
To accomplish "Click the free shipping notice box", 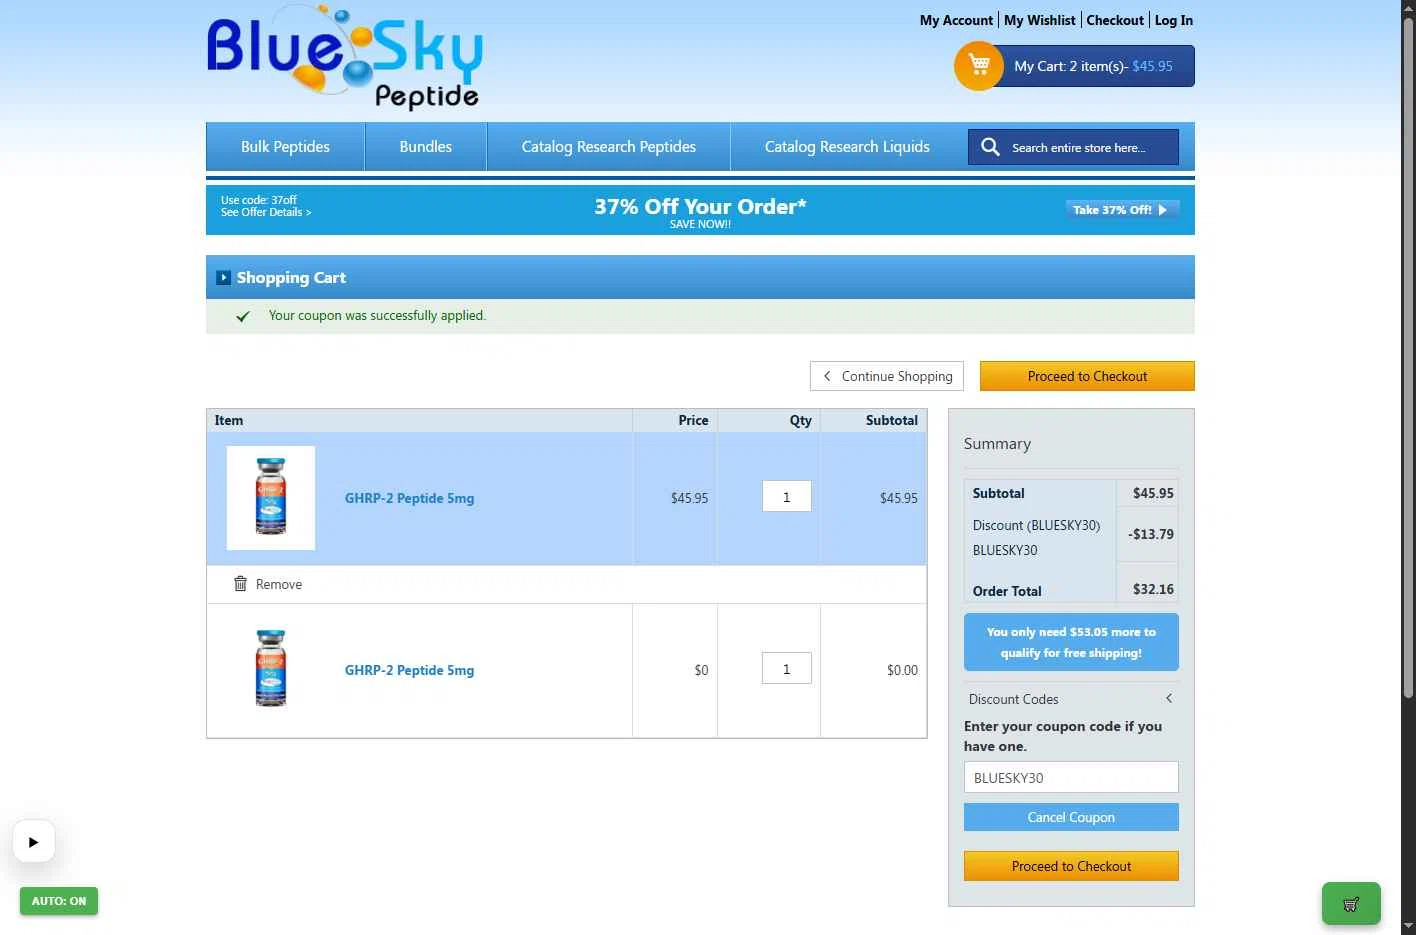I will 1071,642.
